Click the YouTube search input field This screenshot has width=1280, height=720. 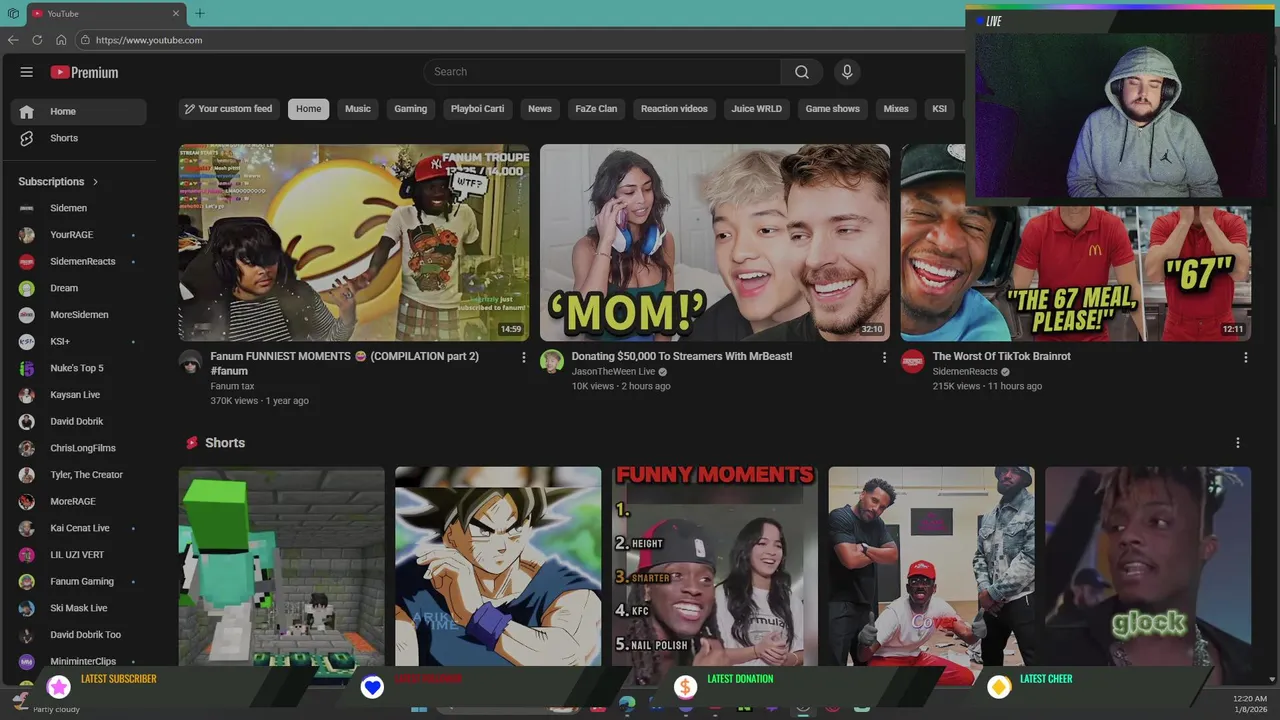pos(602,72)
